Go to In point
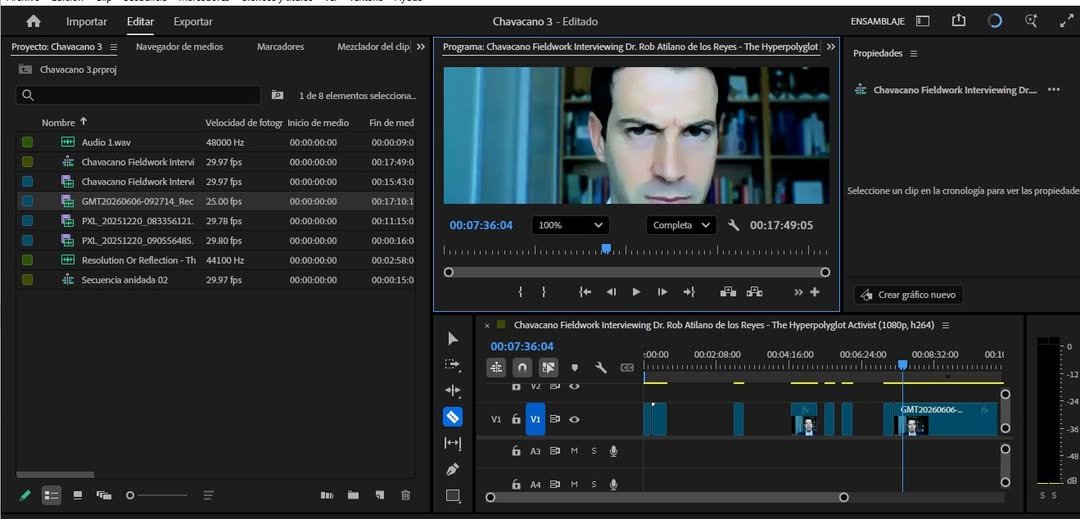The width and height of the screenshot is (1080, 519). (585, 292)
